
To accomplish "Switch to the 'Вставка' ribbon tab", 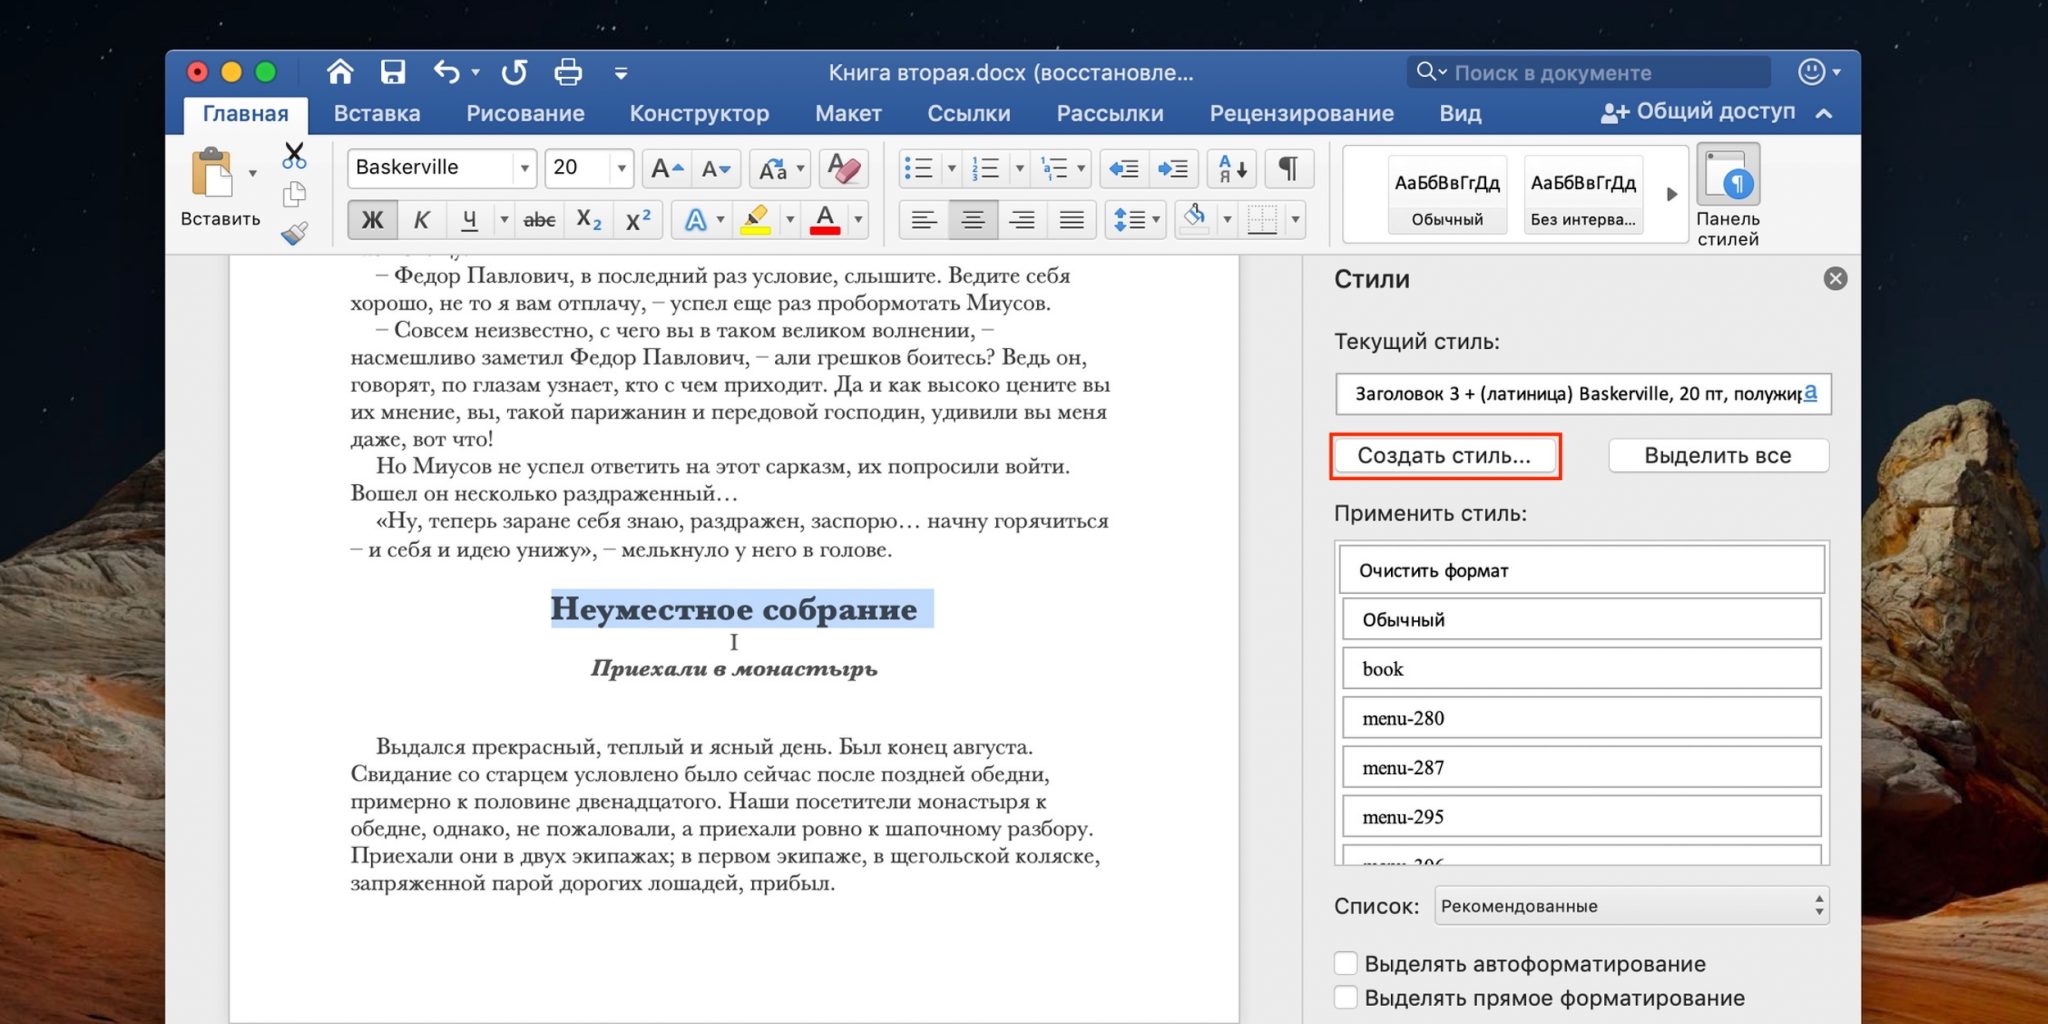I will [x=376, y=114].
